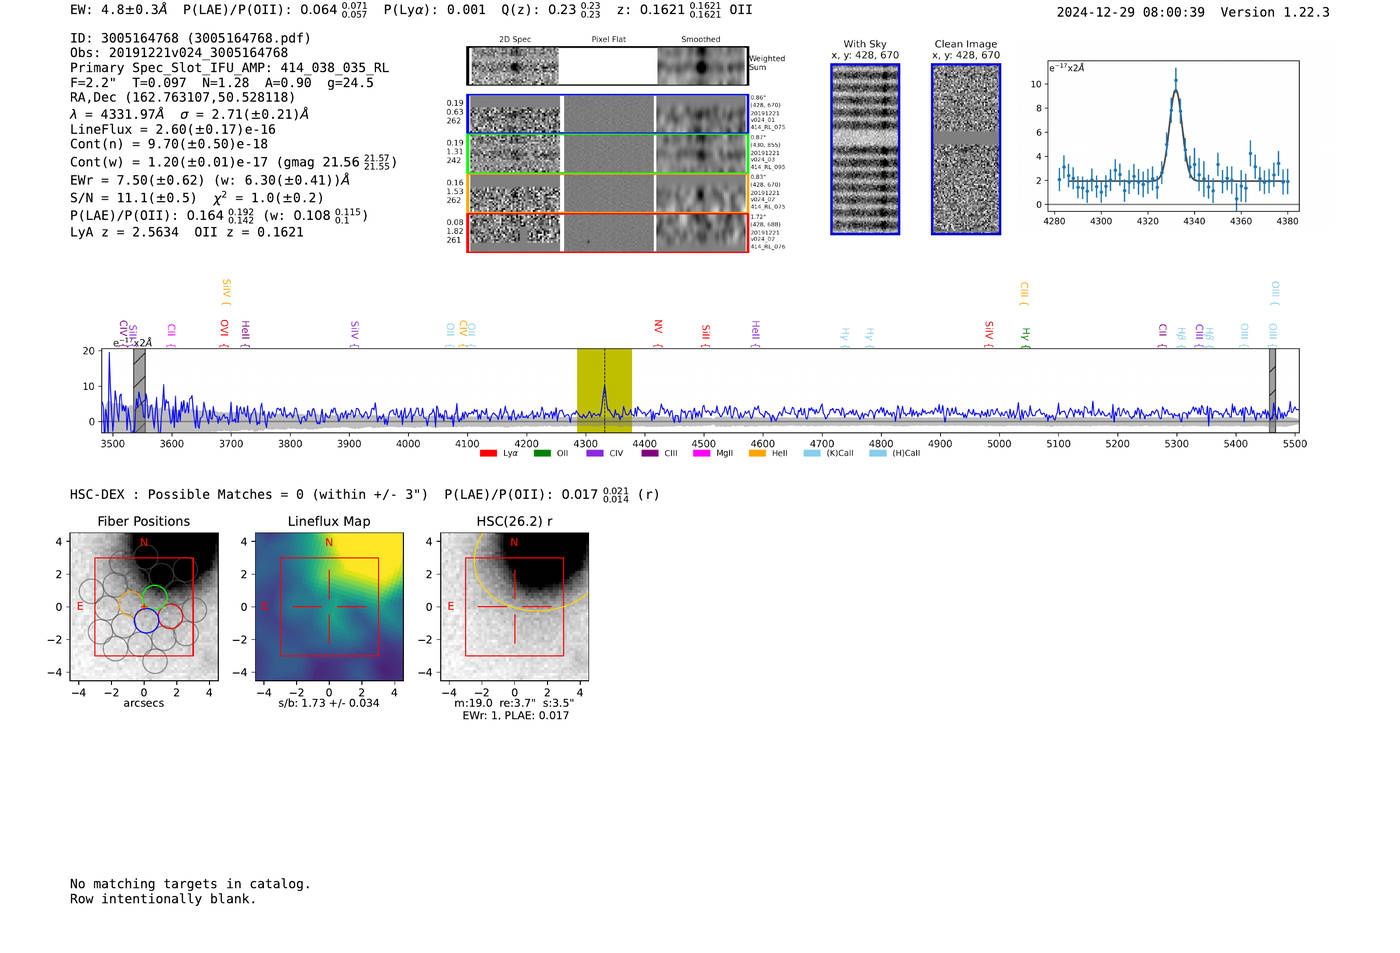The width and height of the screenshot is (1400, 953).
Task: Click the EWr: 1. PLAE: 0.017 caption
Action: (515, 715)
